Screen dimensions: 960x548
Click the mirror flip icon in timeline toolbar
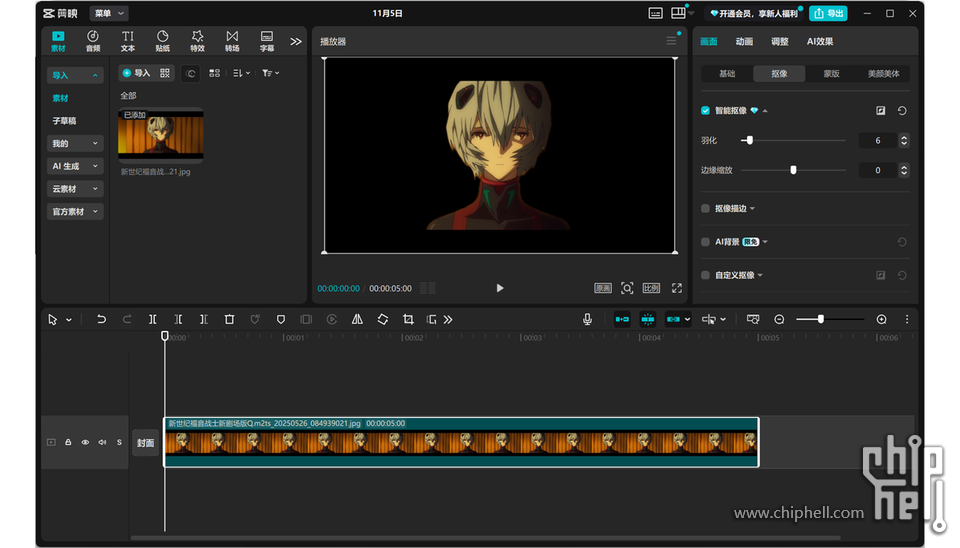pos(357,319)
